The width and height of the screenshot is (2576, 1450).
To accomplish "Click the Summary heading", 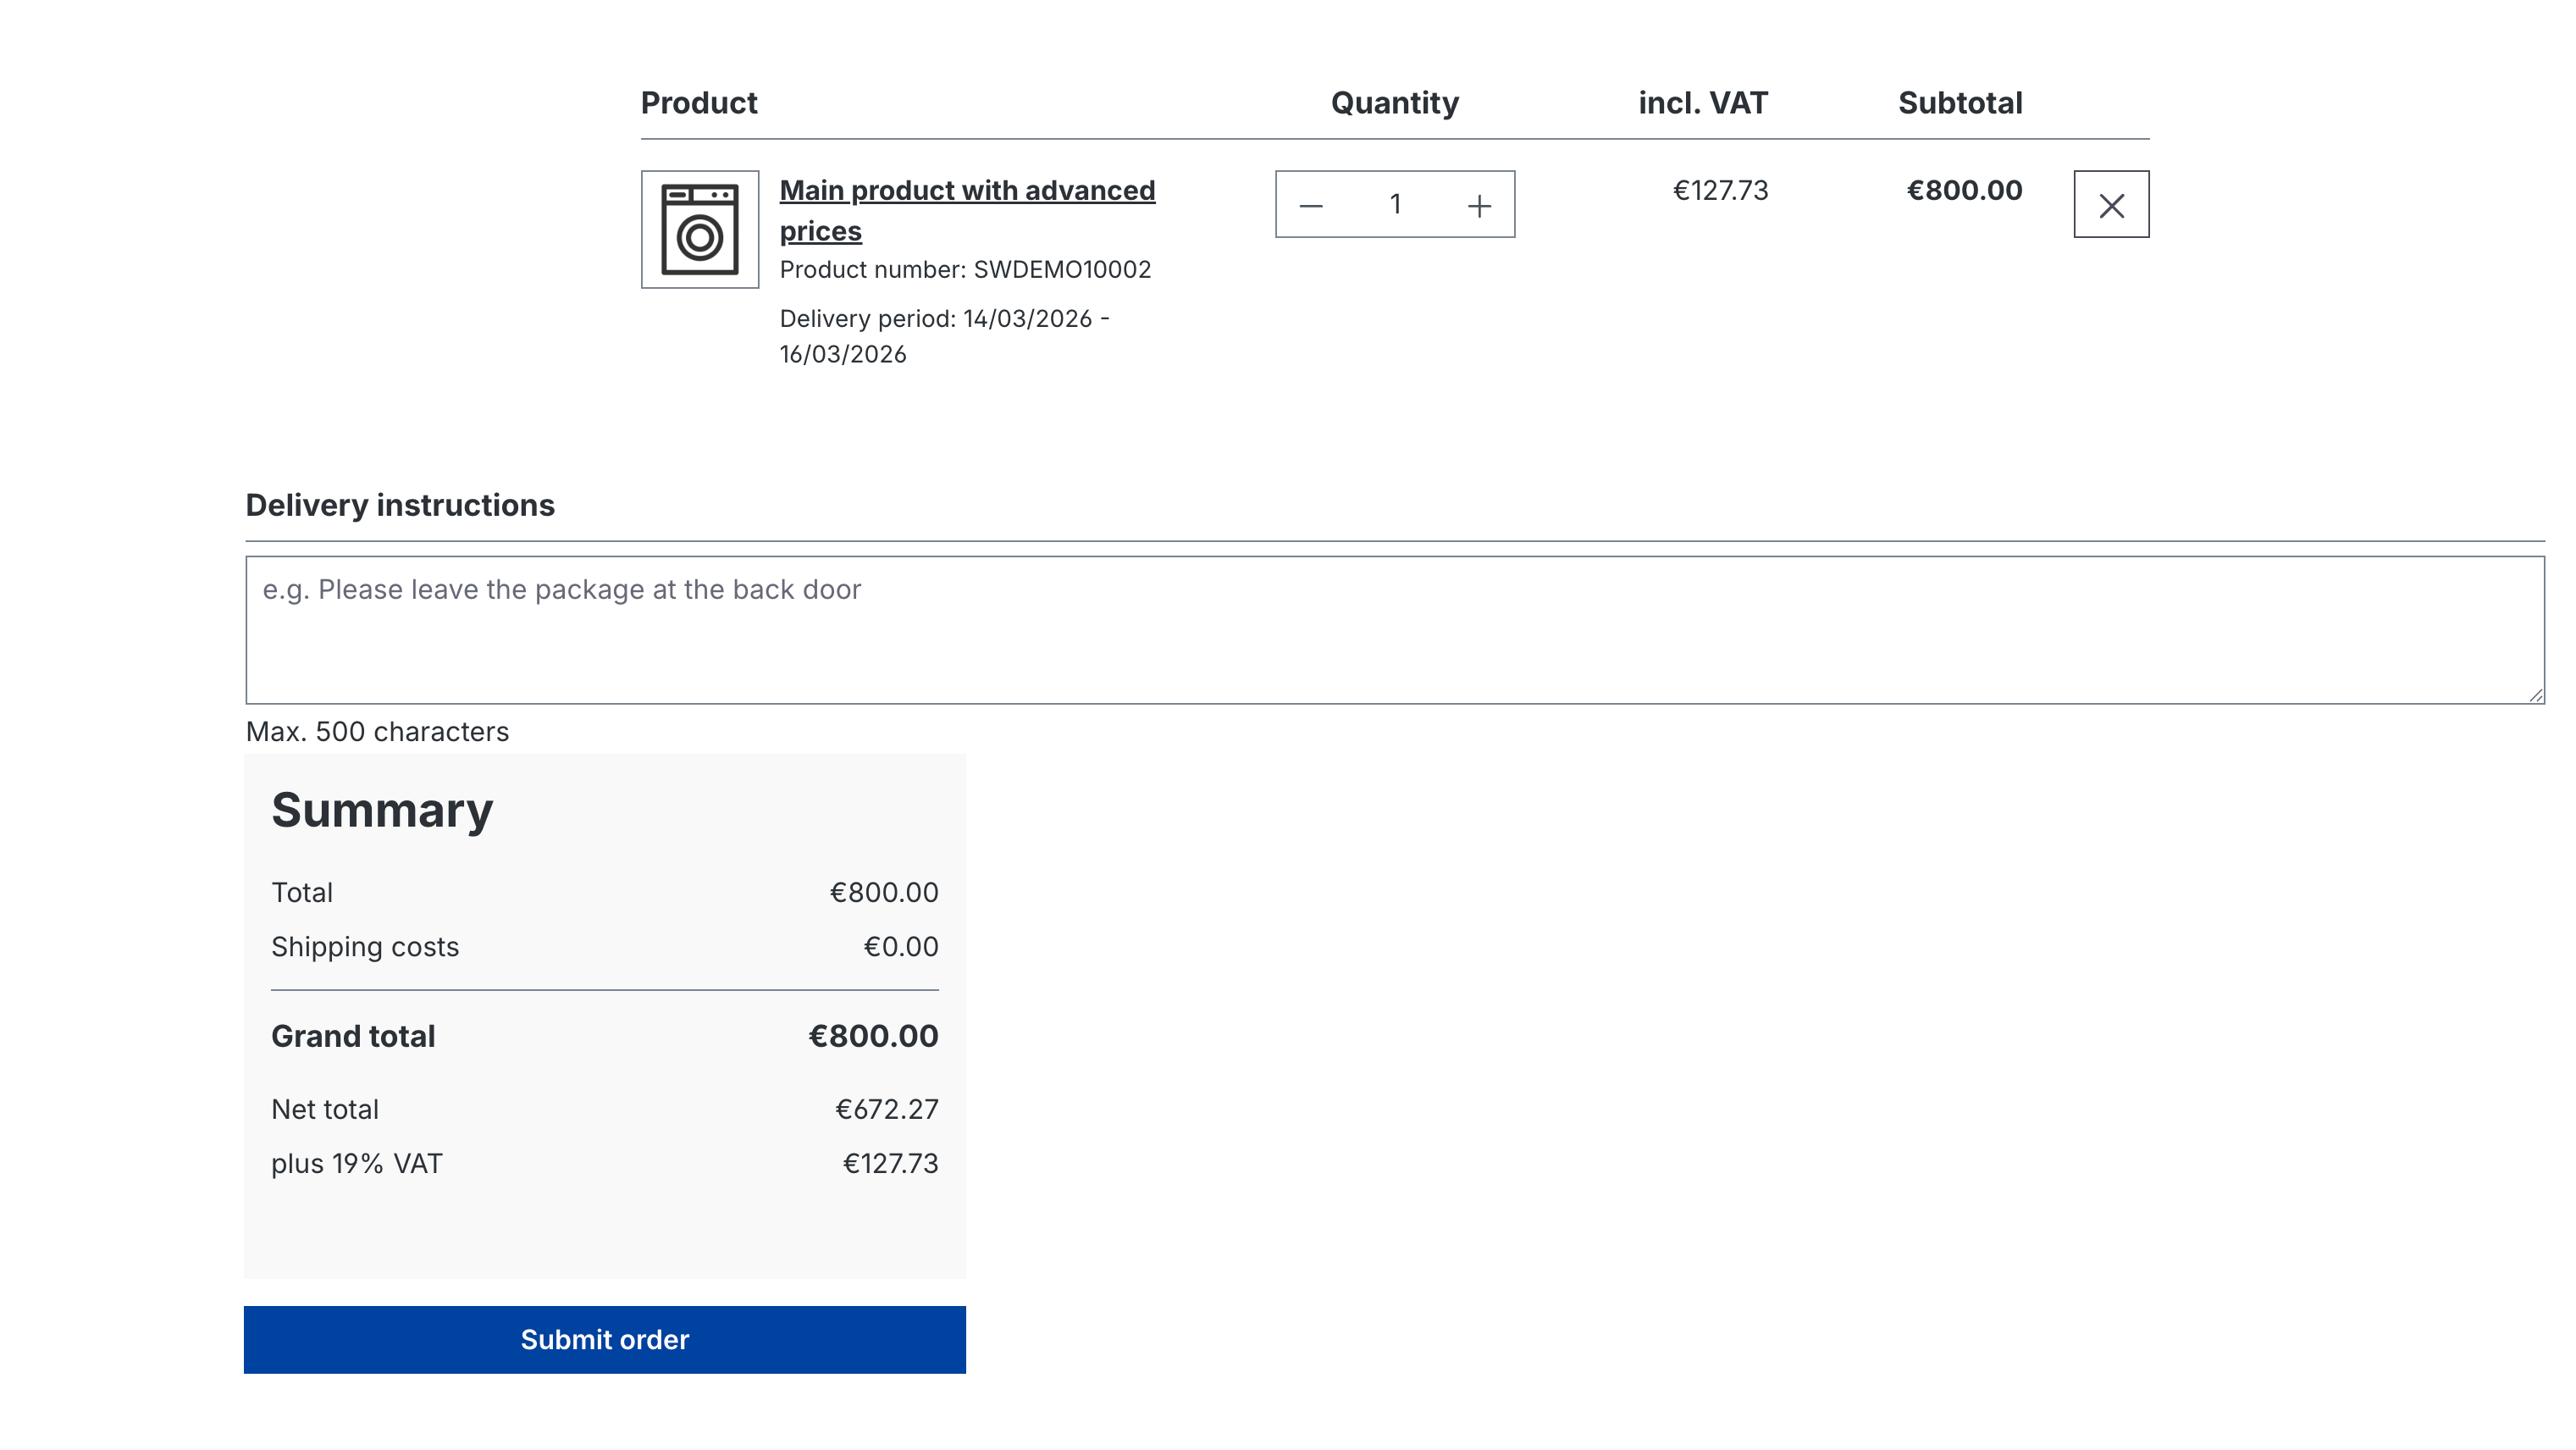I will [382, 810].
